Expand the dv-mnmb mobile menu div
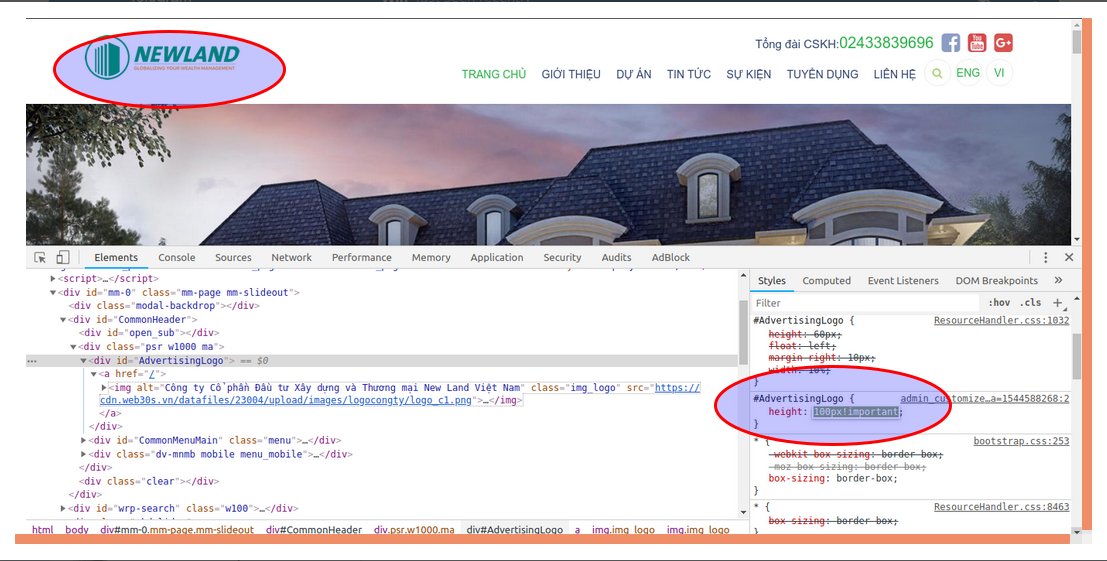Image resolution: width=1107 pixels, height=561 pixels. (83, 454)
